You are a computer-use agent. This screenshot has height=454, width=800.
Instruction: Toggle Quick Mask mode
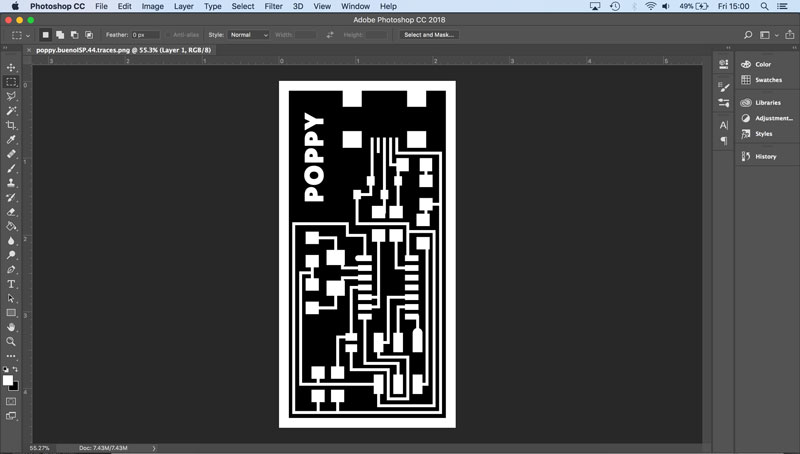11,401
